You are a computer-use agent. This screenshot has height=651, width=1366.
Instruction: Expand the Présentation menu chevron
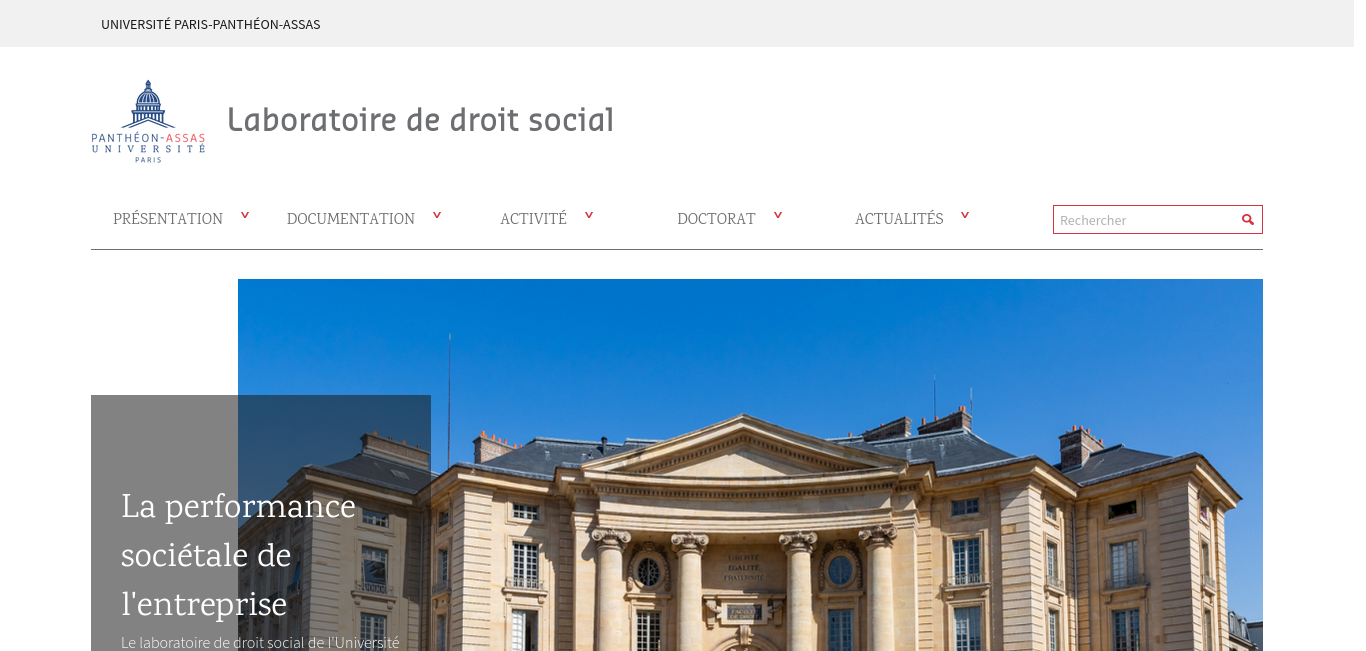245,215
